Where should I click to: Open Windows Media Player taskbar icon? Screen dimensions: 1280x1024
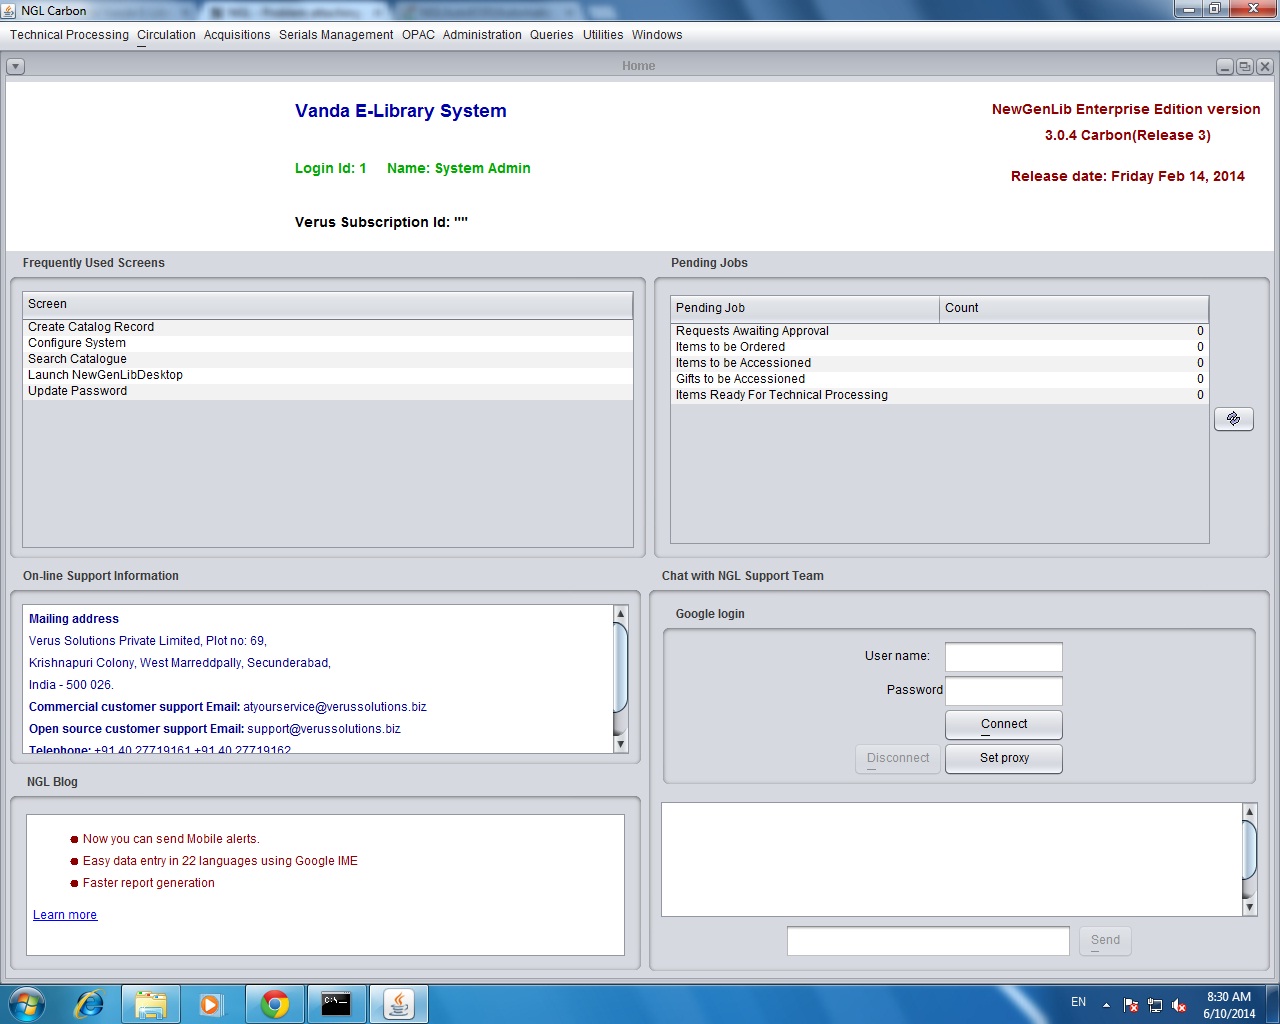click(211, 1004)
